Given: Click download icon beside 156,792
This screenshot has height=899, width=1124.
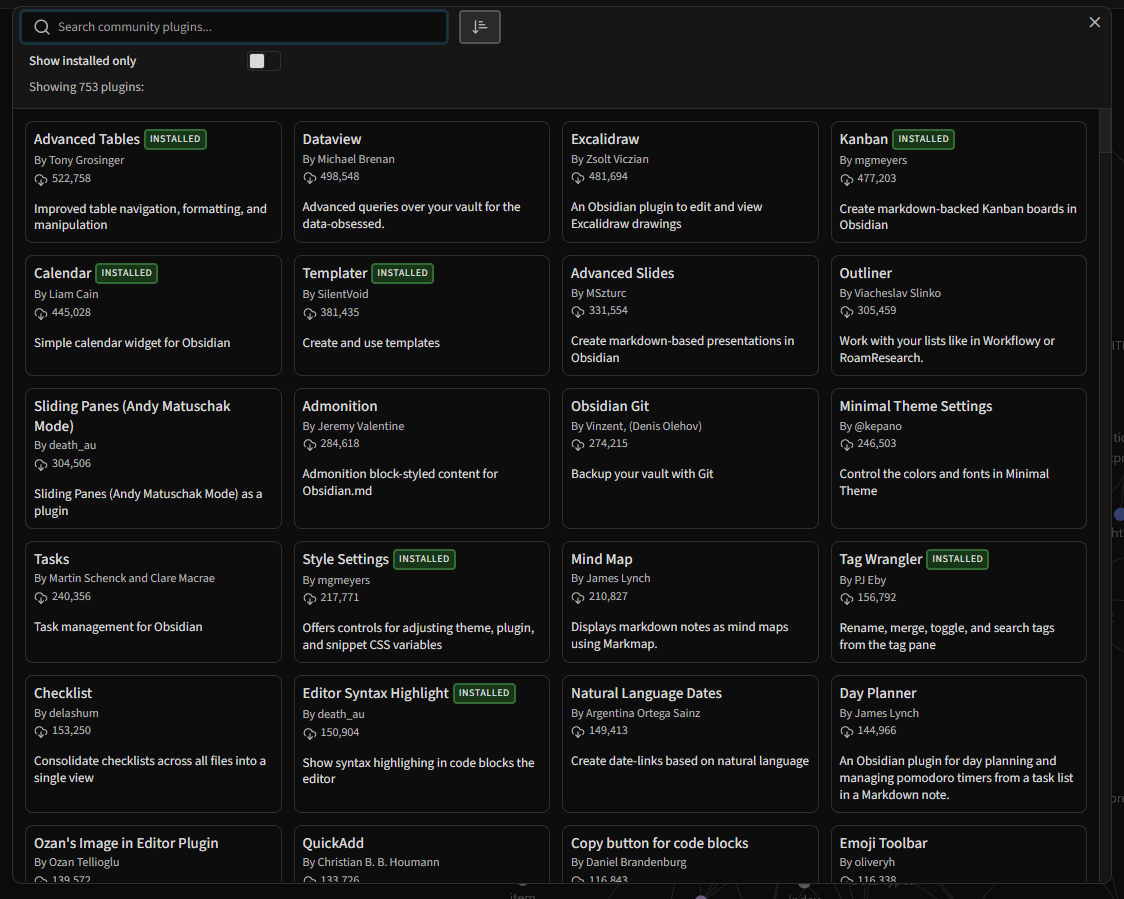Looking at the screenshot, I should click(847, 598).
